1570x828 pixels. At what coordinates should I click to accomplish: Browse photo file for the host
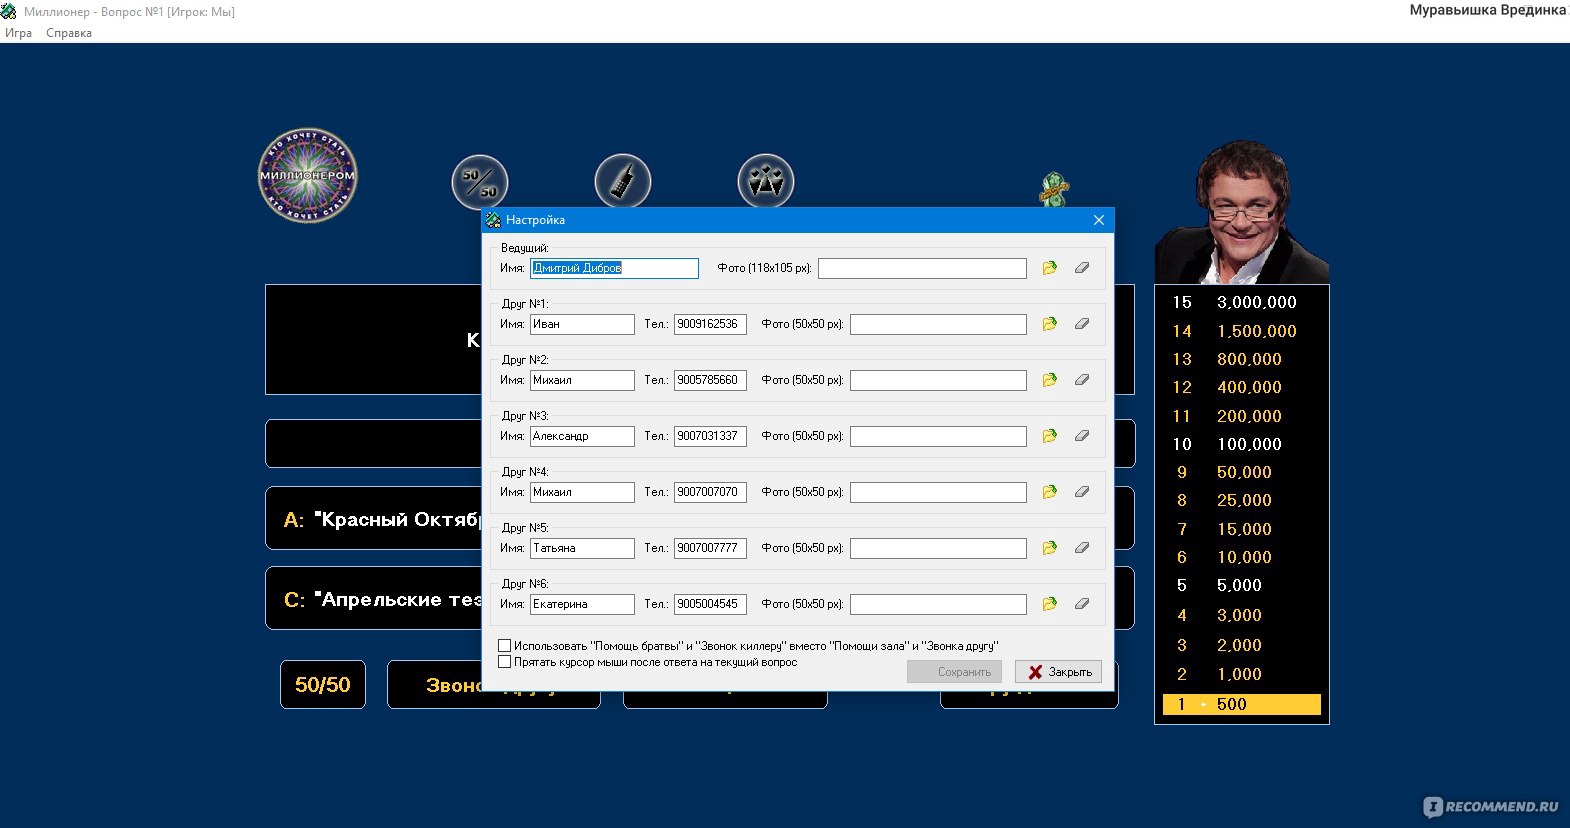click(1049, 268)
